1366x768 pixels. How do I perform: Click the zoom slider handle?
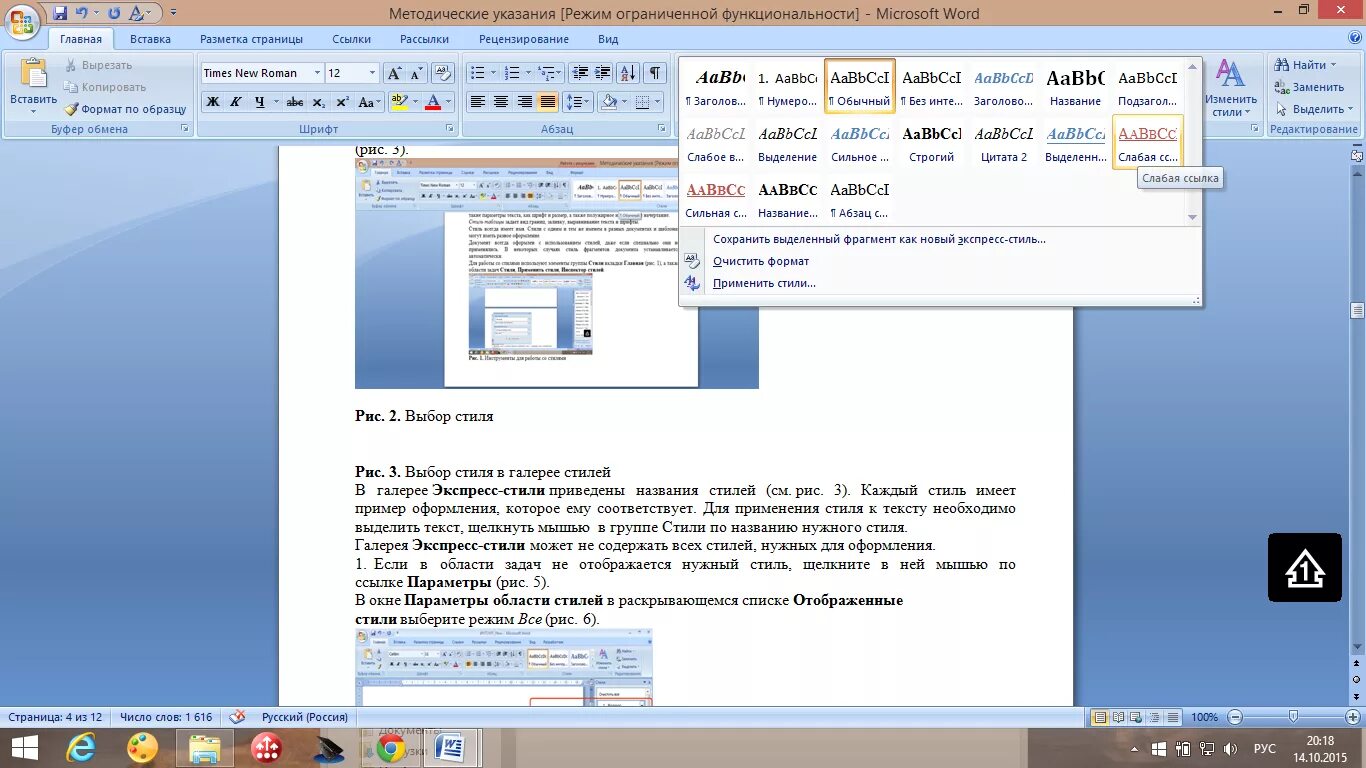pos(1293,717)
